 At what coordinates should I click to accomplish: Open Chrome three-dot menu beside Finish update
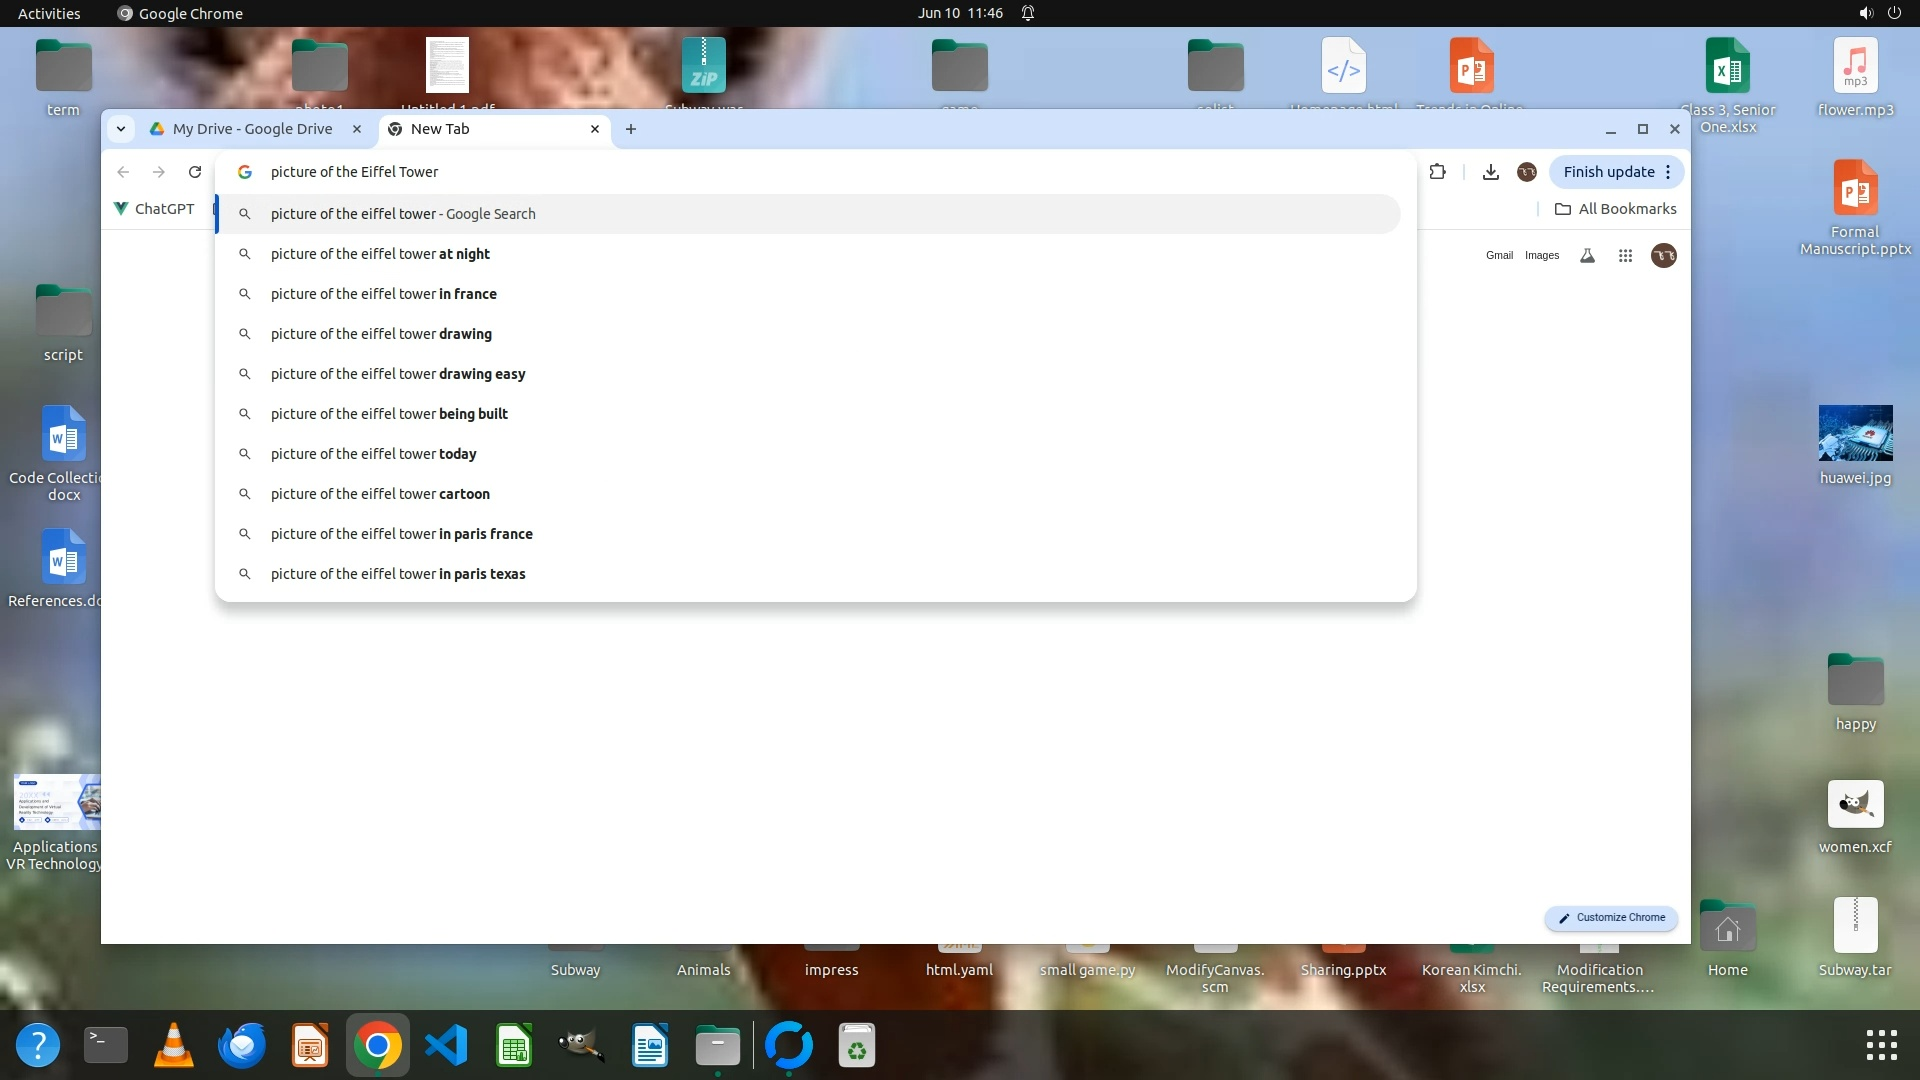[1668, 172]
